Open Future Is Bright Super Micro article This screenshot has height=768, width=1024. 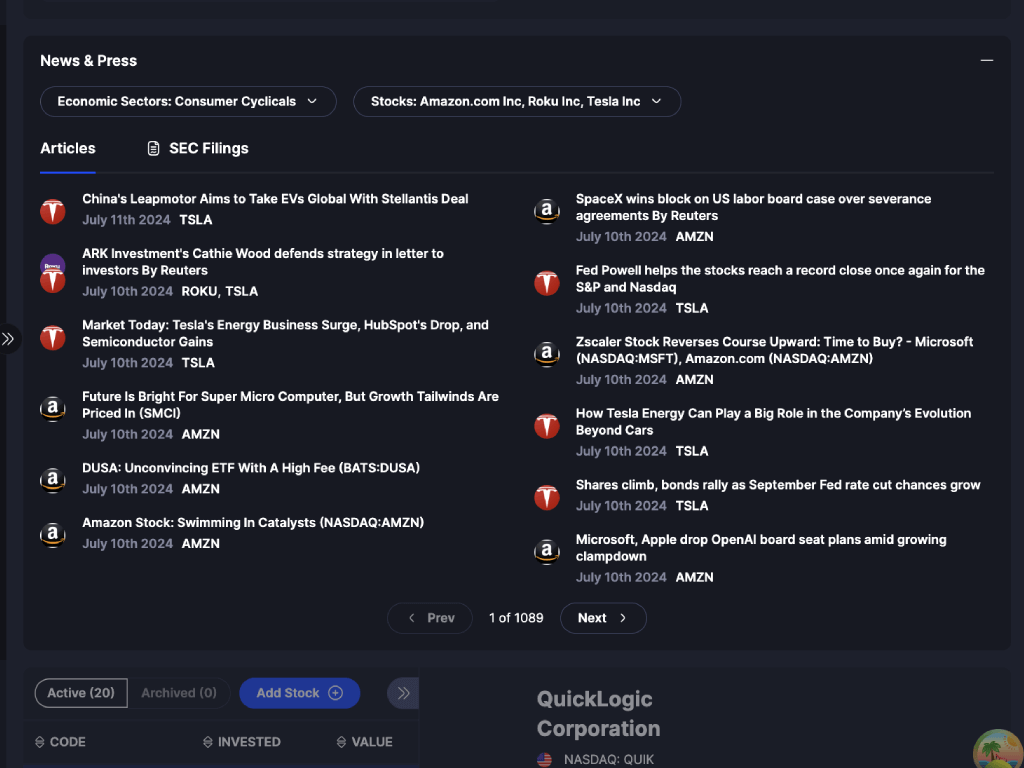(x=291, y=405)
